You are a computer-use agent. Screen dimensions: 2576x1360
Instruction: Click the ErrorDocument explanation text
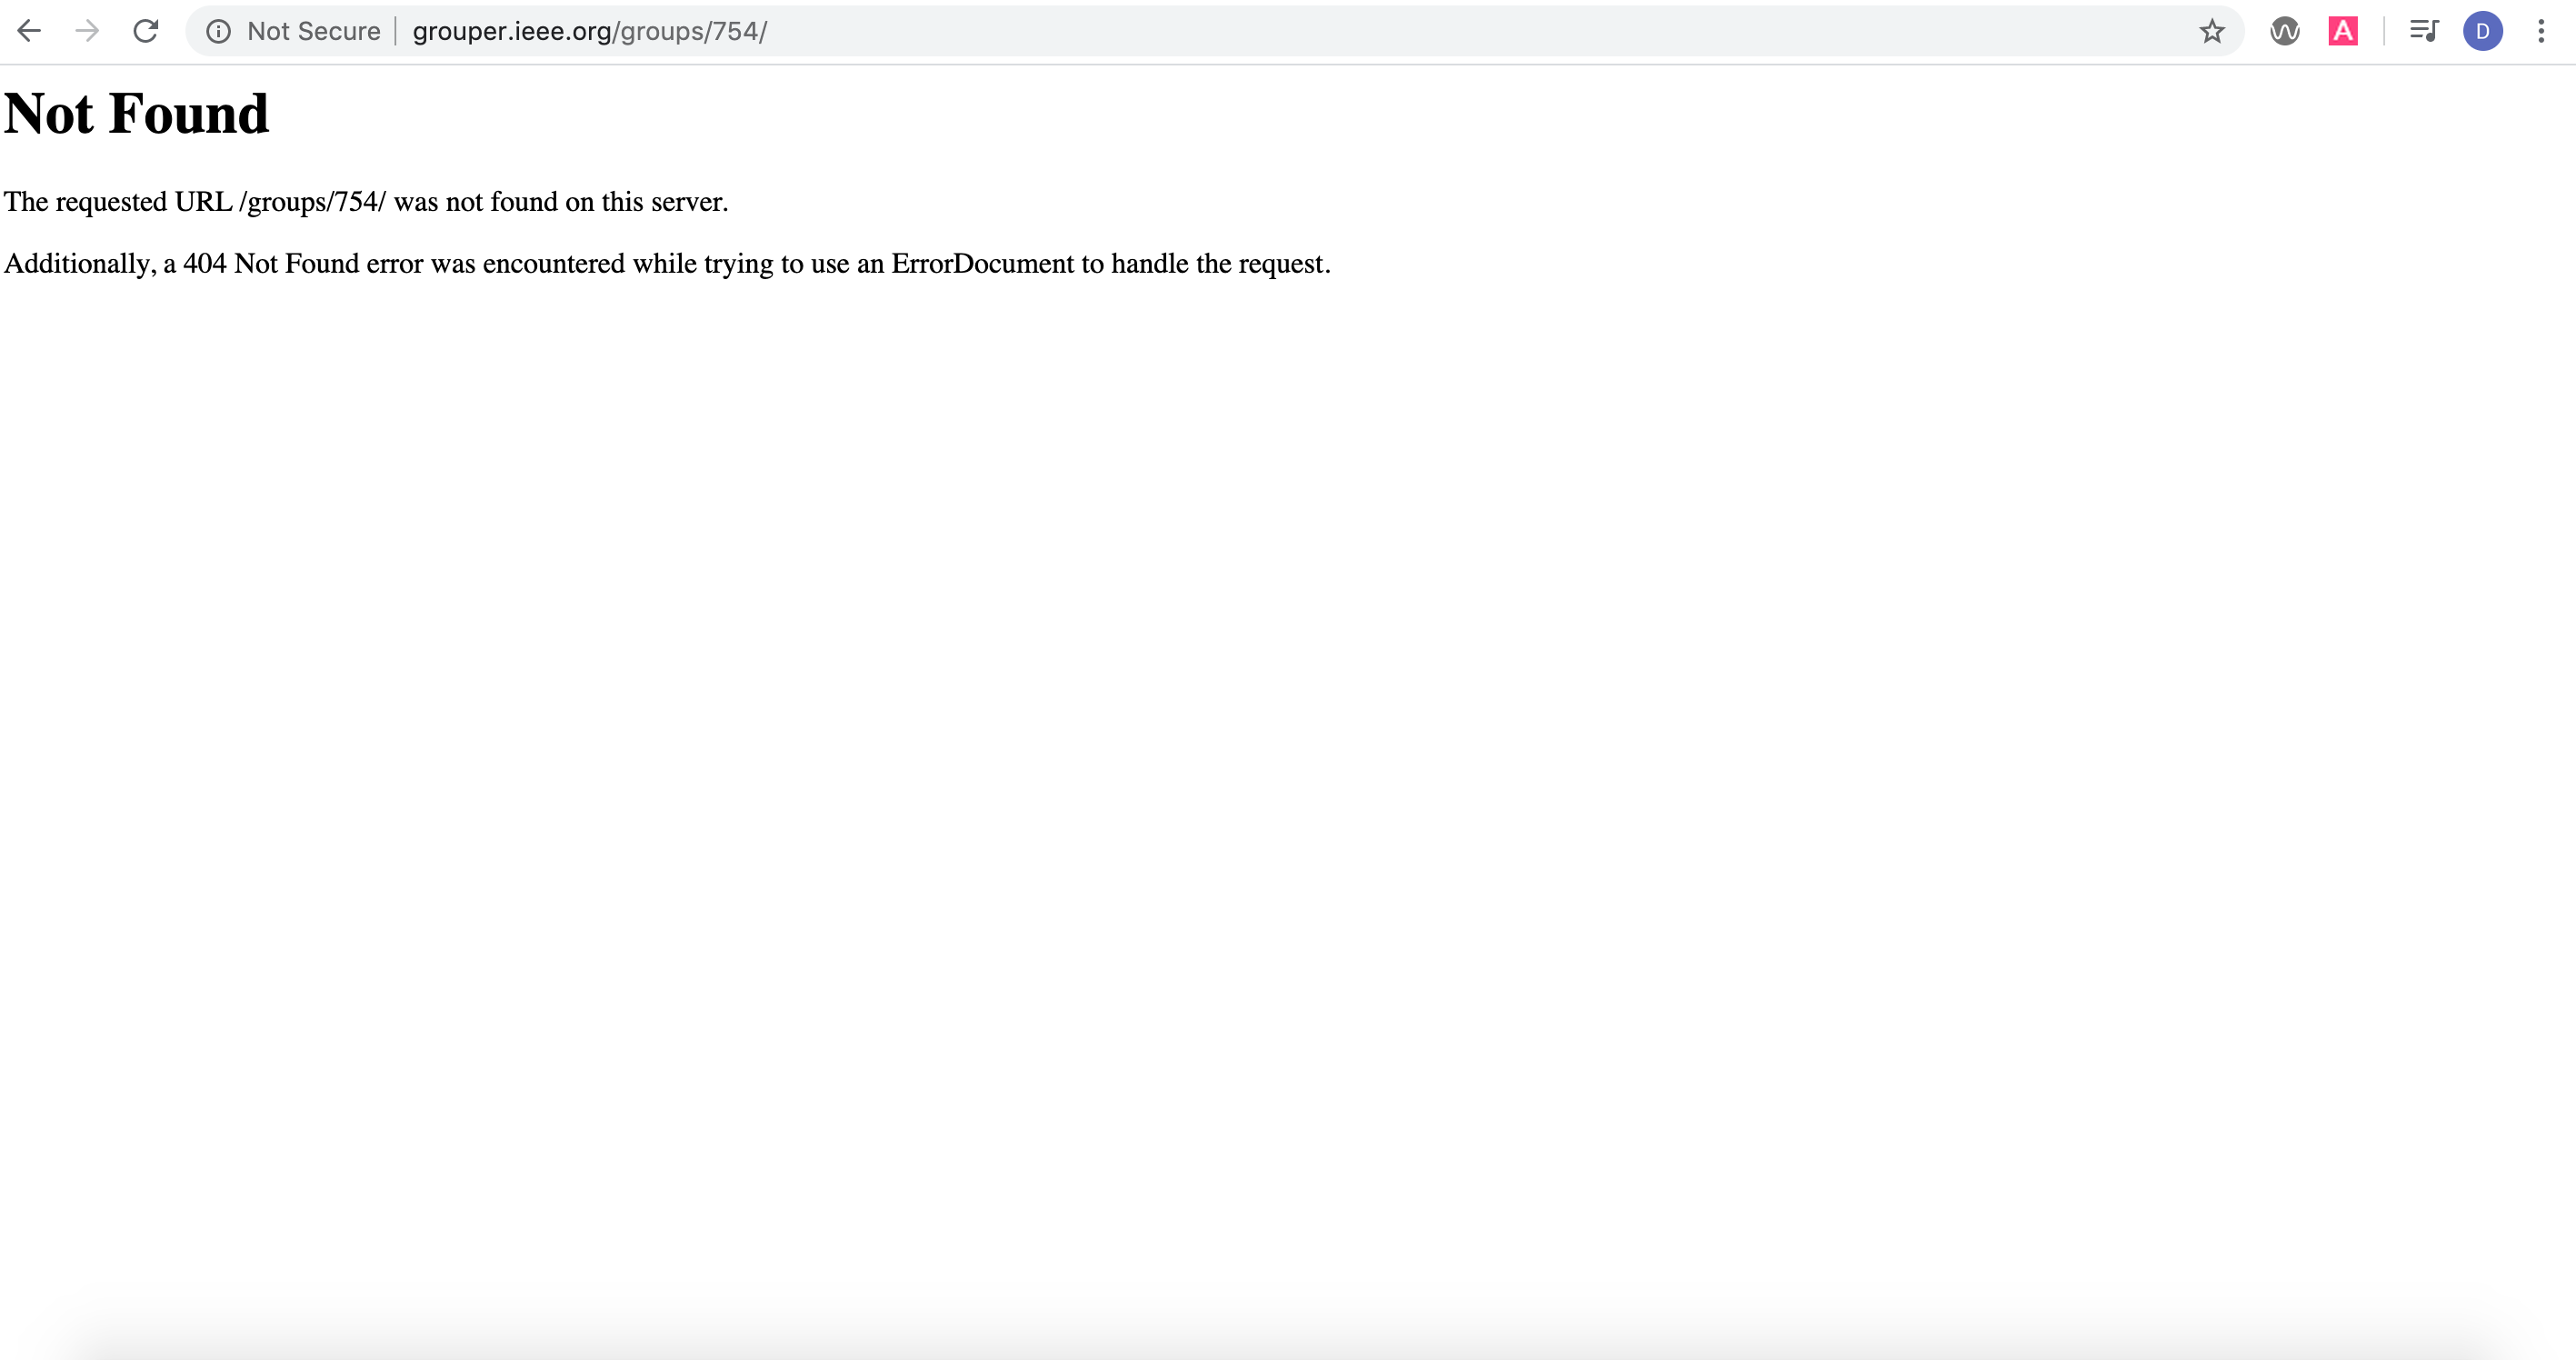667,263
